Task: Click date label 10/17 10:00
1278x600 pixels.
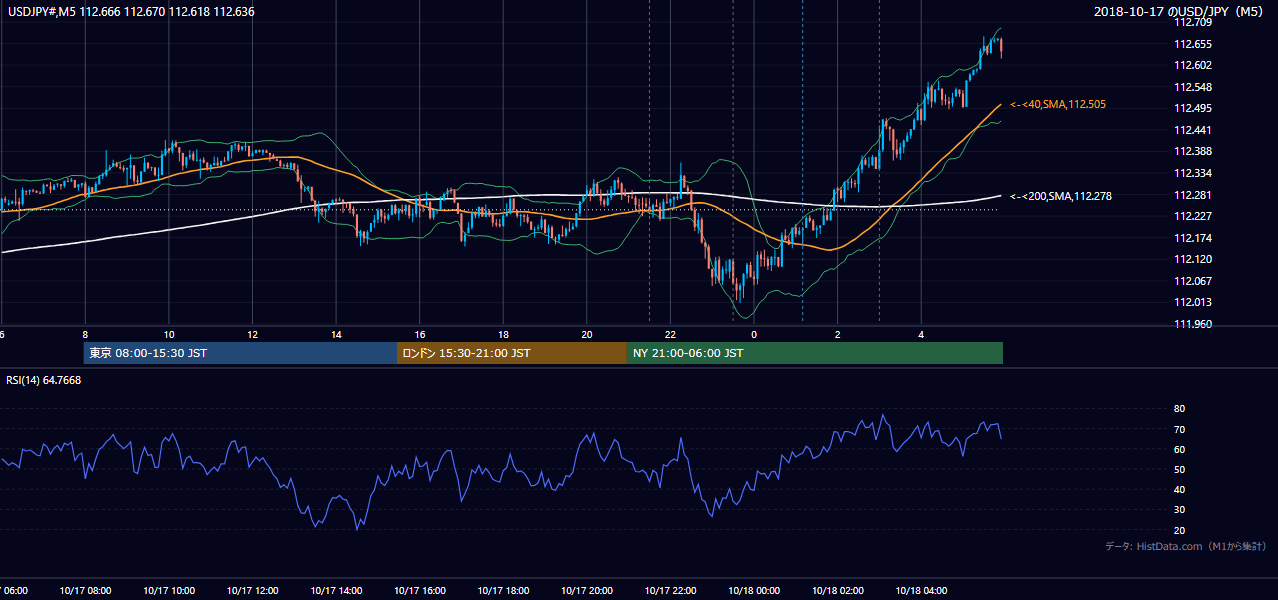Action: click(169, 591)
